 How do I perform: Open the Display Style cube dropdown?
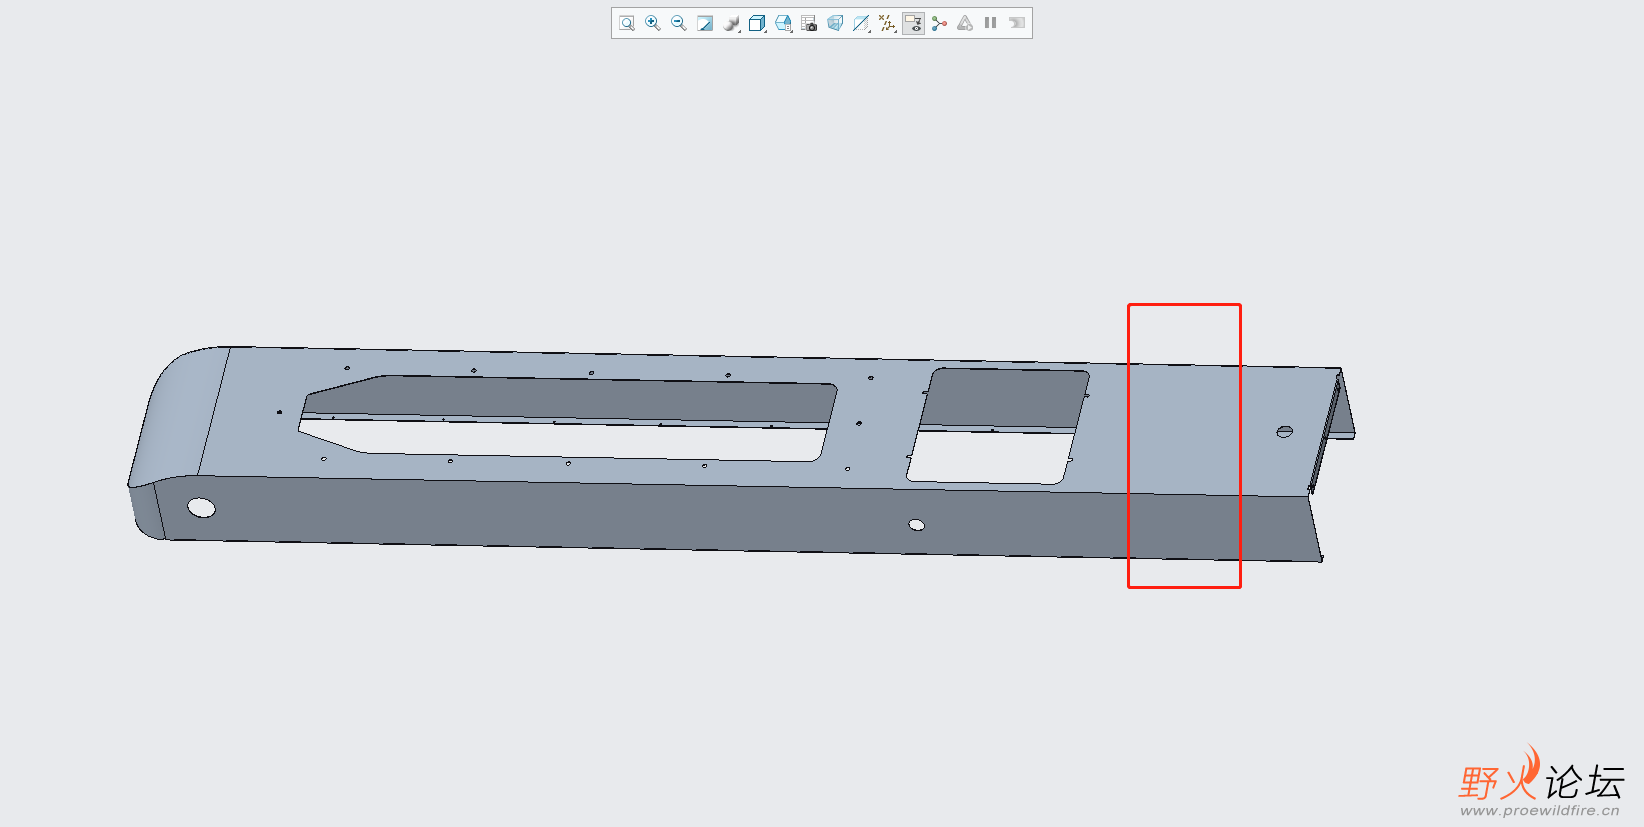[757, 23]
